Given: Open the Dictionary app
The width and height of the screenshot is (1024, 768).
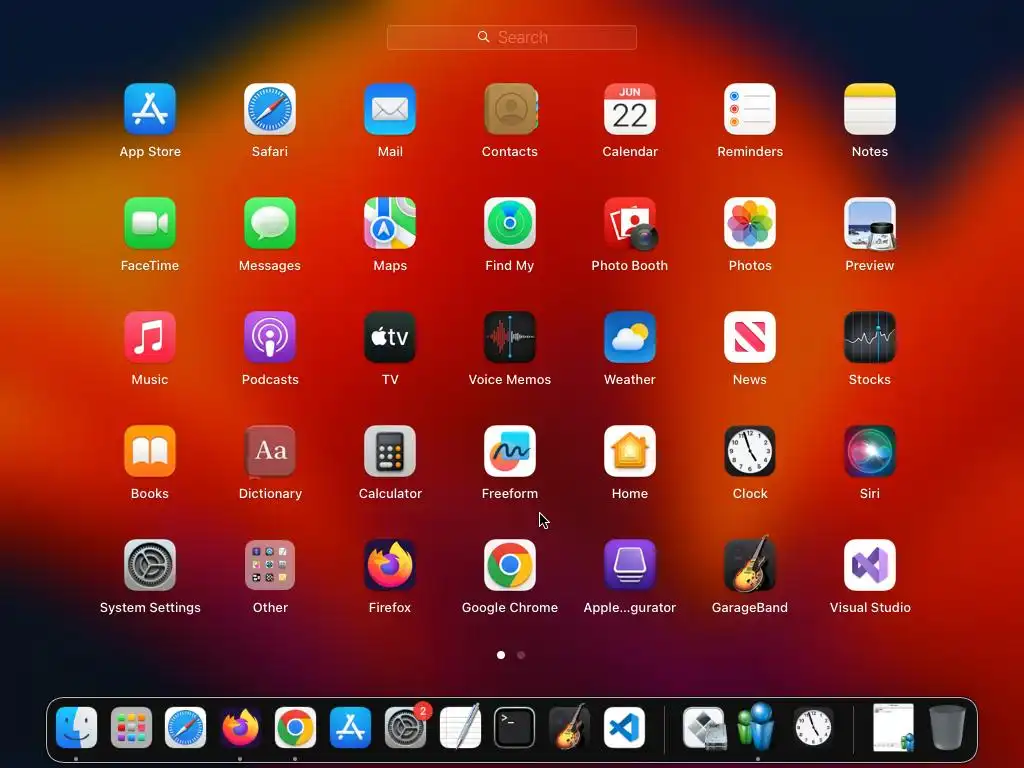Looking at the screenshot, I should (x=270, y=451).
